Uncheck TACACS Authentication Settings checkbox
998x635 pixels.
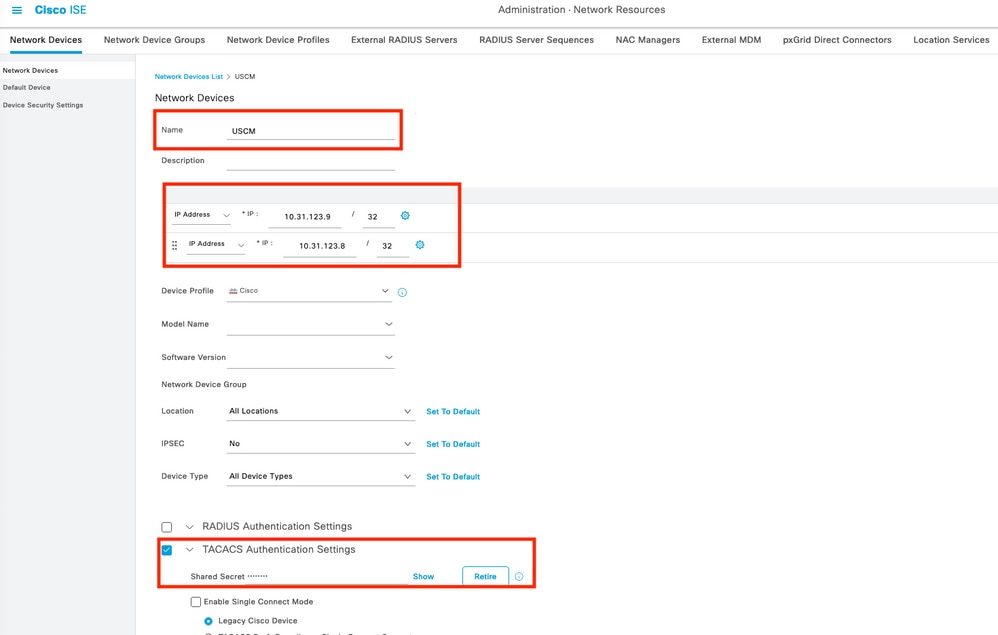pos(166,549)
